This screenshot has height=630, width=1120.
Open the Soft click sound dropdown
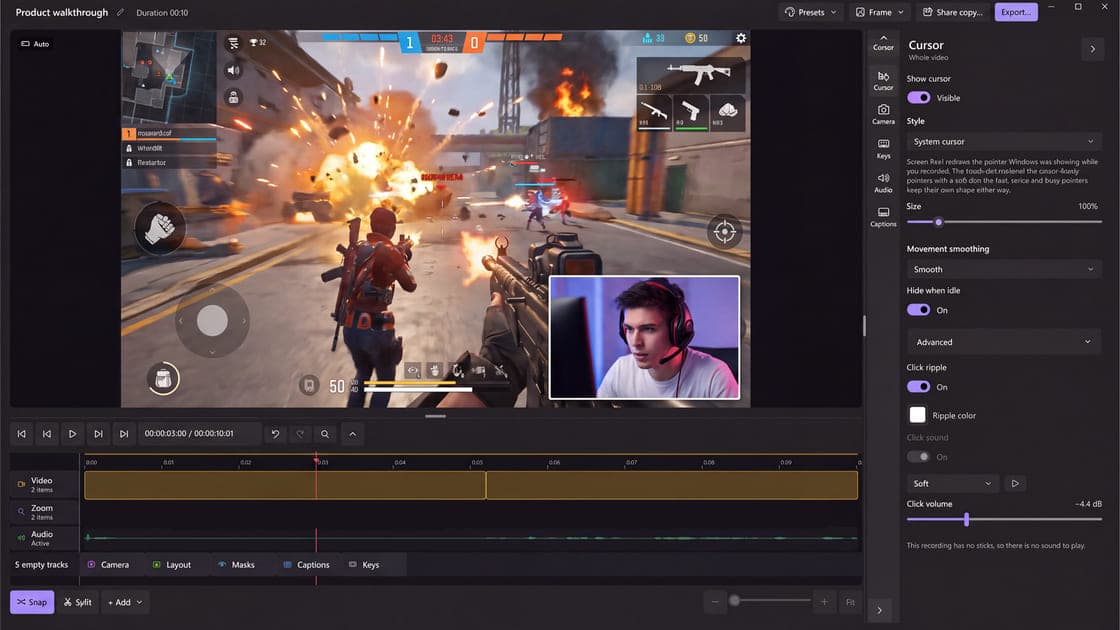pyautogui.click(x=953, y=484)
